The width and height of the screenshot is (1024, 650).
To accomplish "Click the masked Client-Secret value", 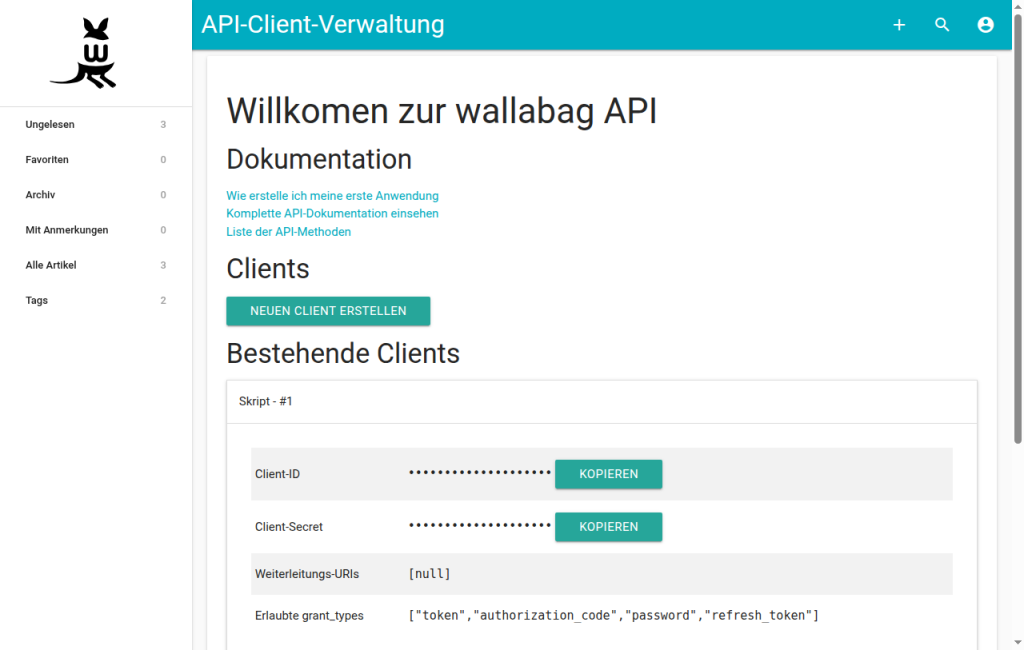I will click(x=480, y=525).
